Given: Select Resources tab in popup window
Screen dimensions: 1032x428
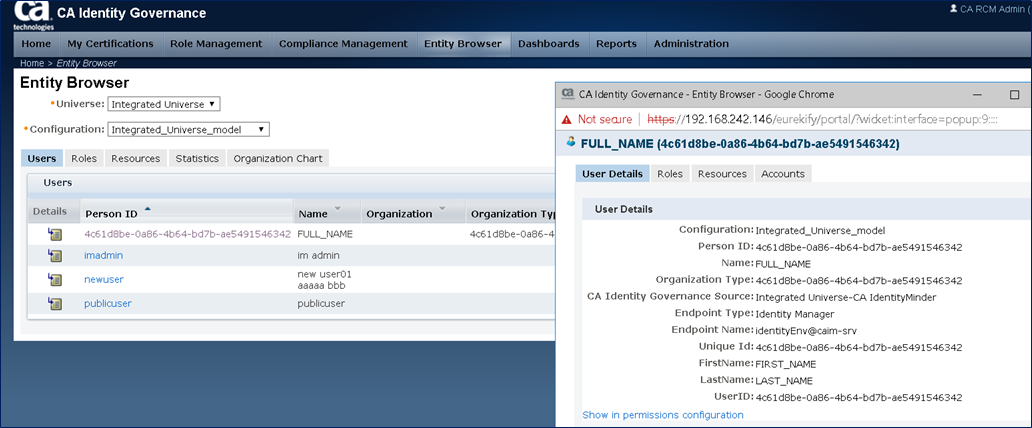Looking at the screenshot, I should tap(722, 174).
